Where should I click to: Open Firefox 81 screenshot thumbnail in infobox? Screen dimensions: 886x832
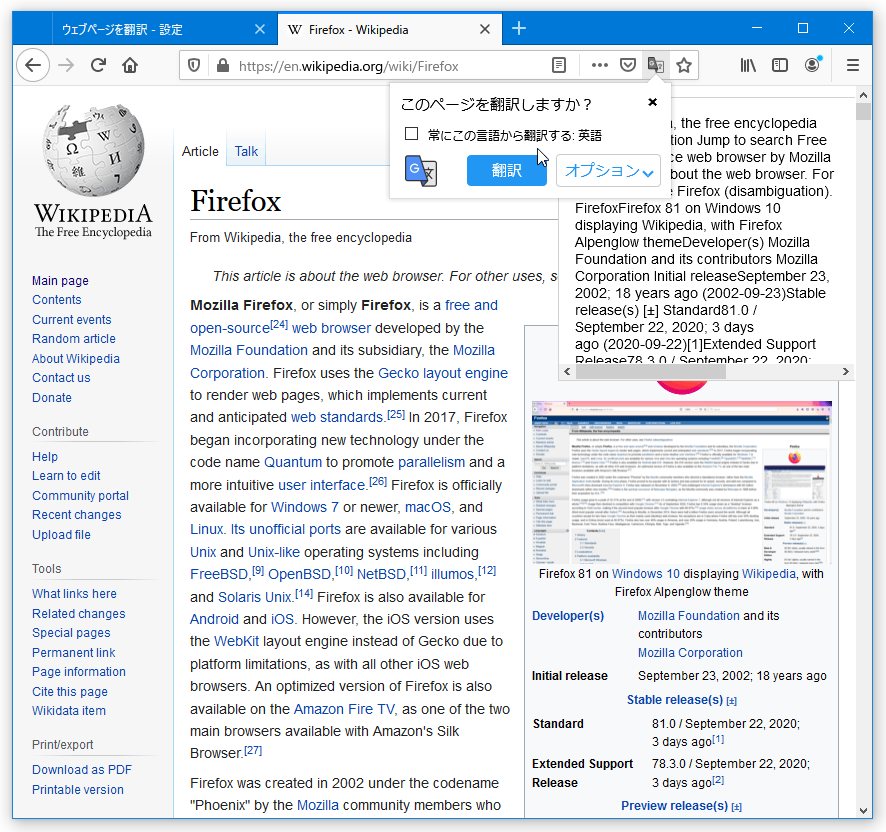[x=681, y=482]
